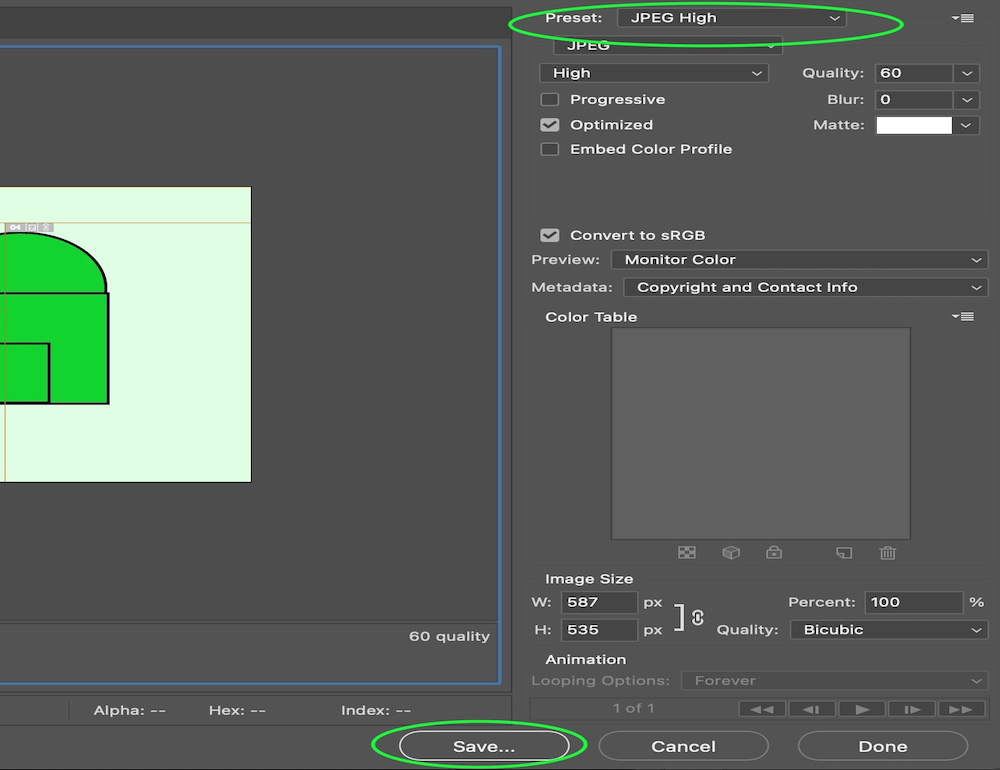
Task: Click the Blur value field showing 0
Action: pos(914,100)
